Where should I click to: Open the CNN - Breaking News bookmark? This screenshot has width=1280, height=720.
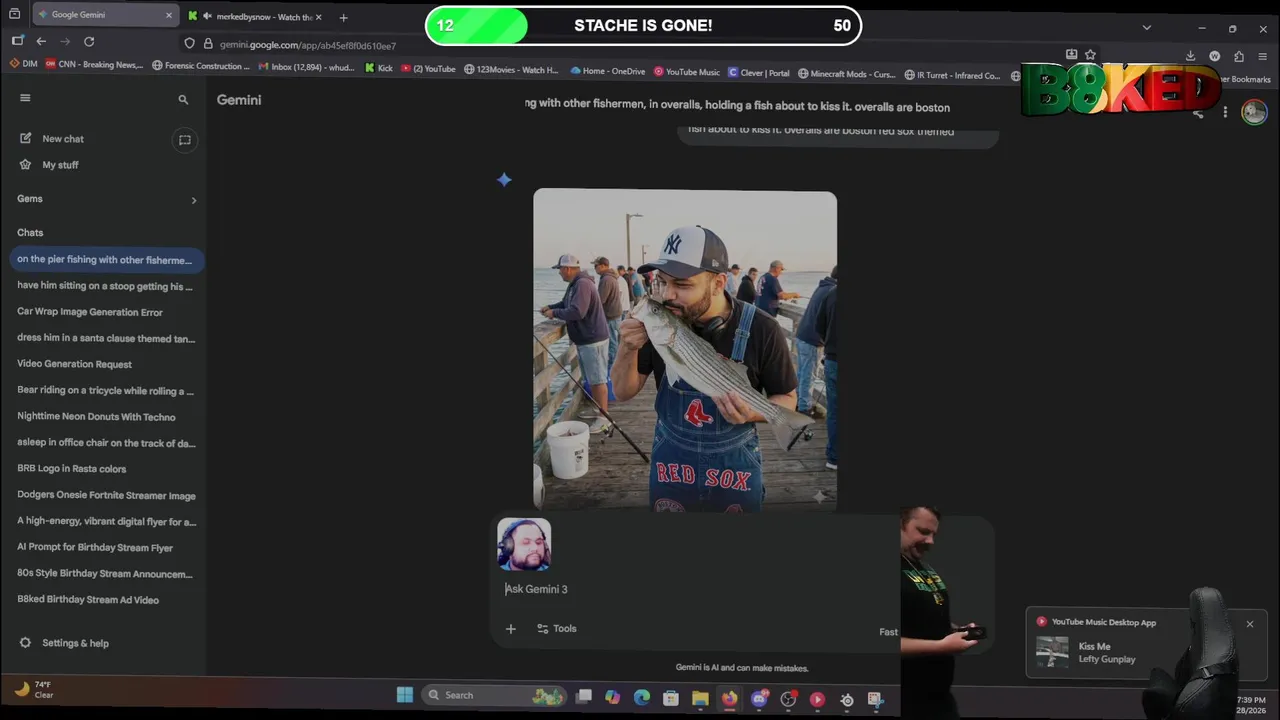93,66
